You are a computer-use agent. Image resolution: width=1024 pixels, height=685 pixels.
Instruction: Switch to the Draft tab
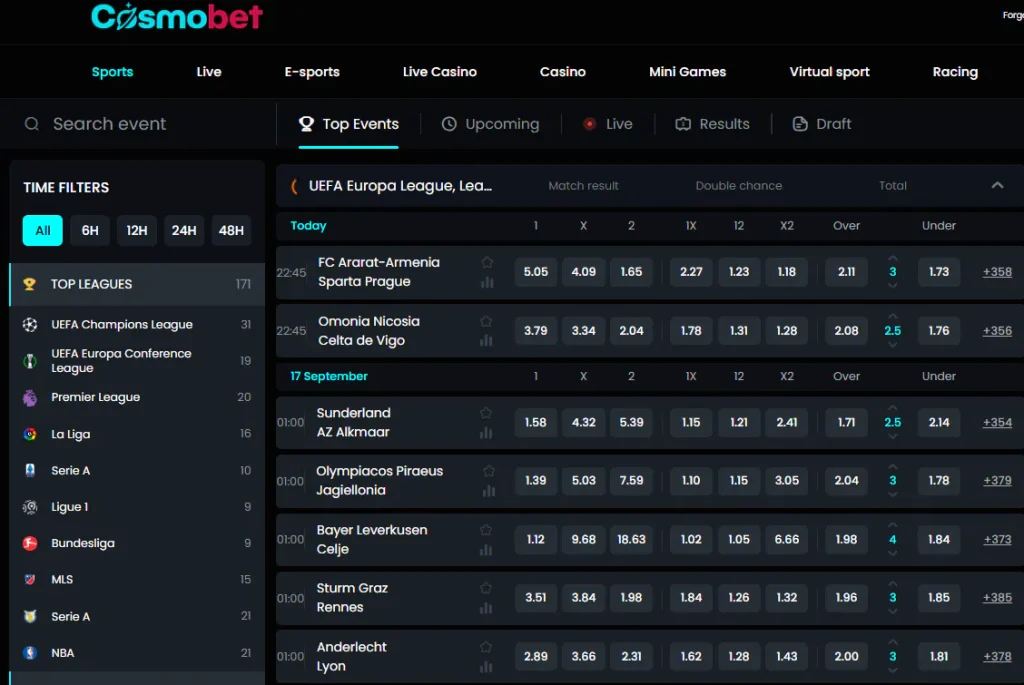(822, 124)
